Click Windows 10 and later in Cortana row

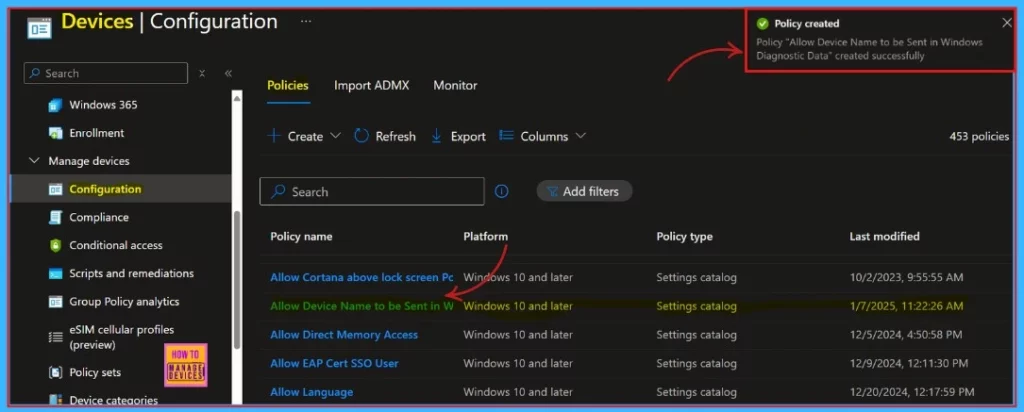pyautogui.click(x=518, y=277)
